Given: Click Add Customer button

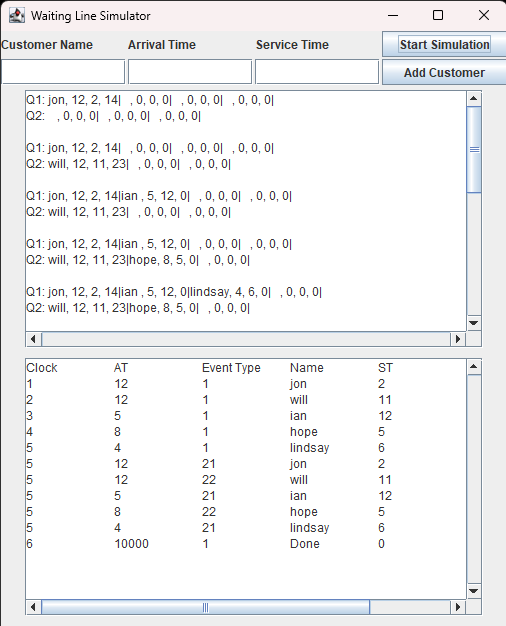Looking at the screenshot, I should pos(444,73).
